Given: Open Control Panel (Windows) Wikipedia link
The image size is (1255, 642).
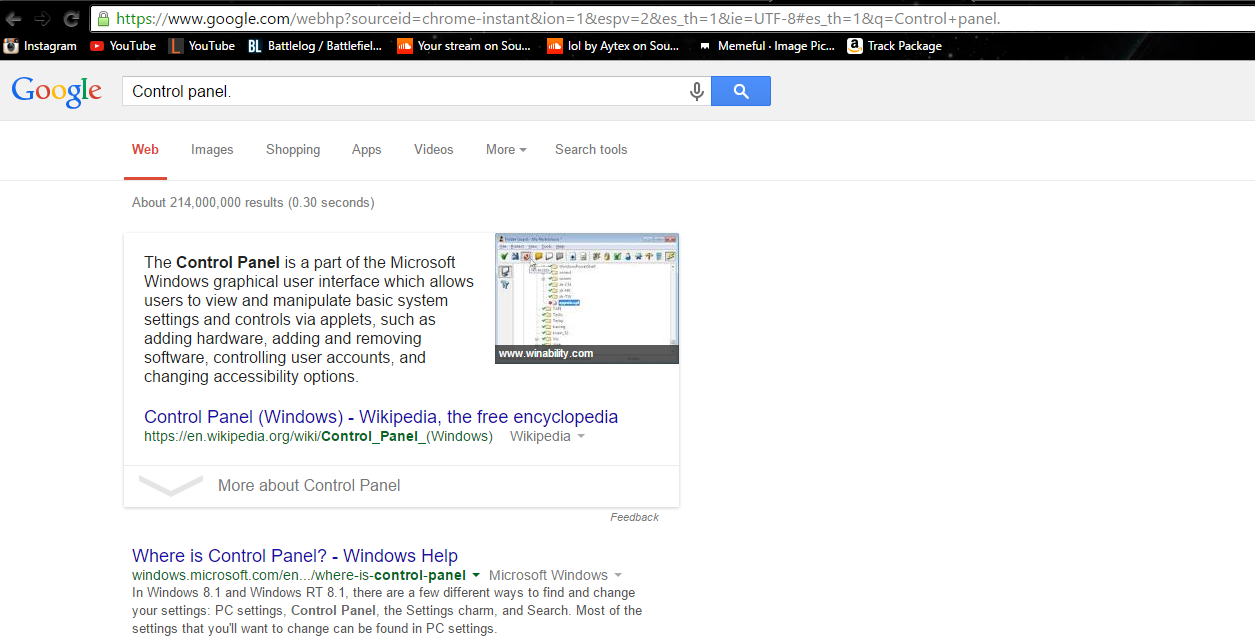Looking at the screenshot, I should (381, 417).
